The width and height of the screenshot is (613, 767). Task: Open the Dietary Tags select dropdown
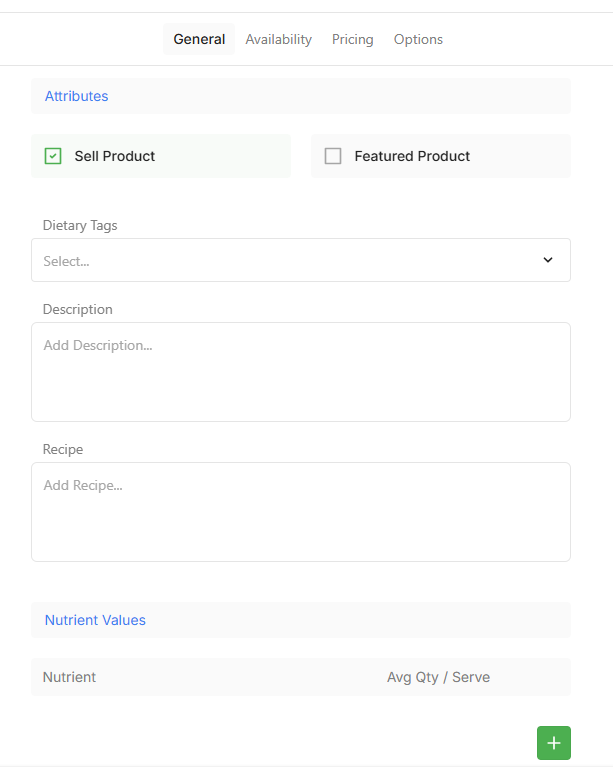pyautogui.click(x=290, y=260)
